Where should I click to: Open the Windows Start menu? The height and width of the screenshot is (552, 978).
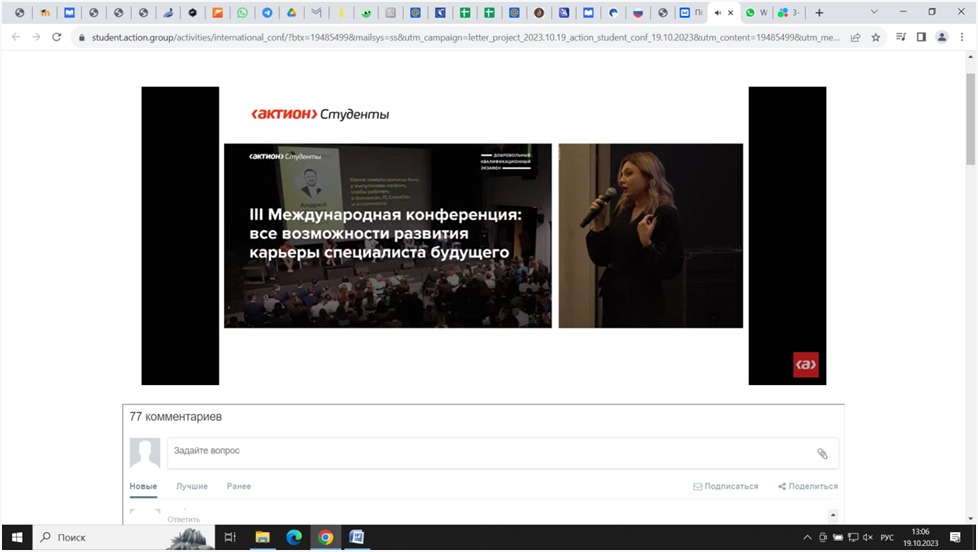(17, 537)
